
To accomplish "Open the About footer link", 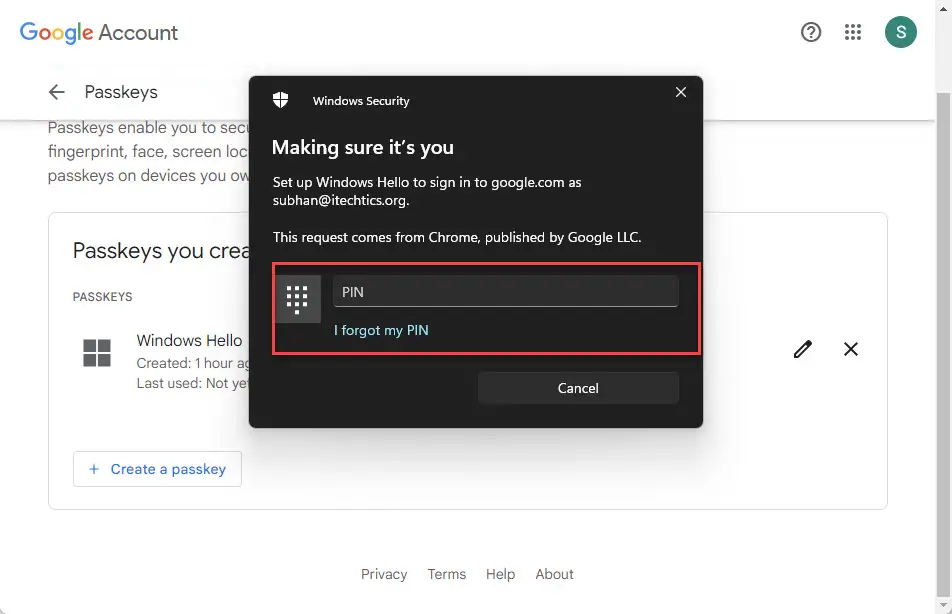I will coord(554,574).
